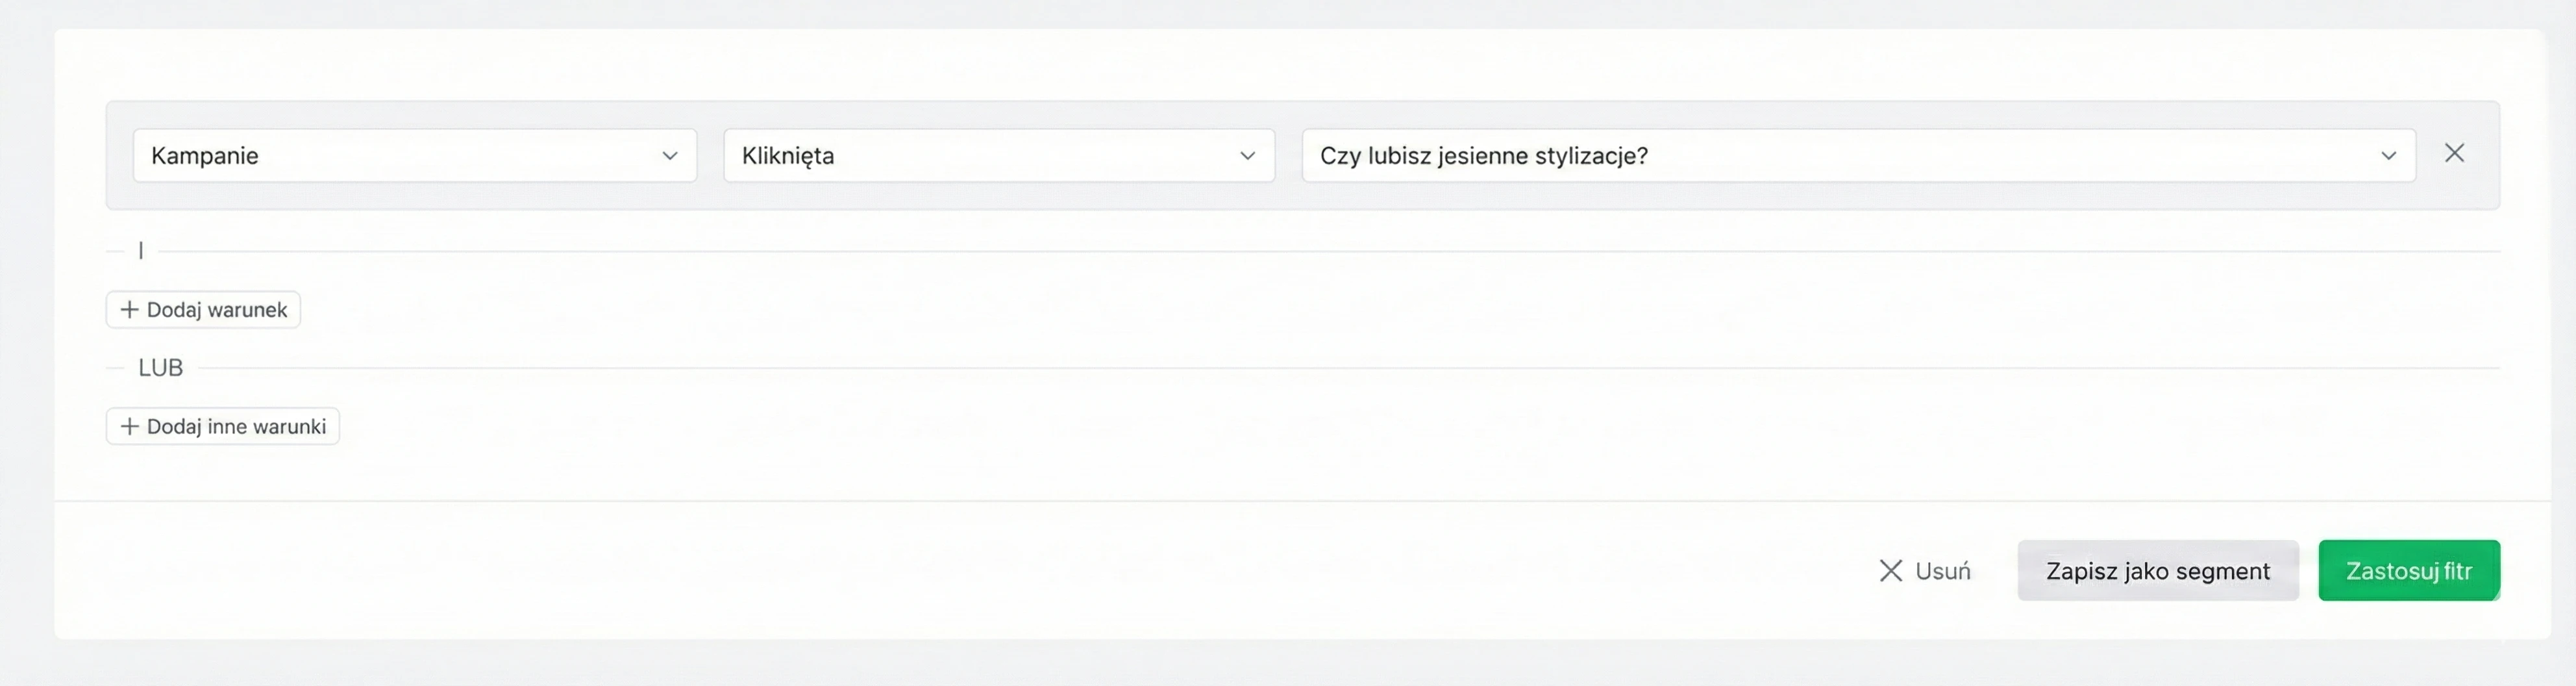Save the filter as Zapisz jako segment
The image size is (2576, 686).
[2158, 570]
